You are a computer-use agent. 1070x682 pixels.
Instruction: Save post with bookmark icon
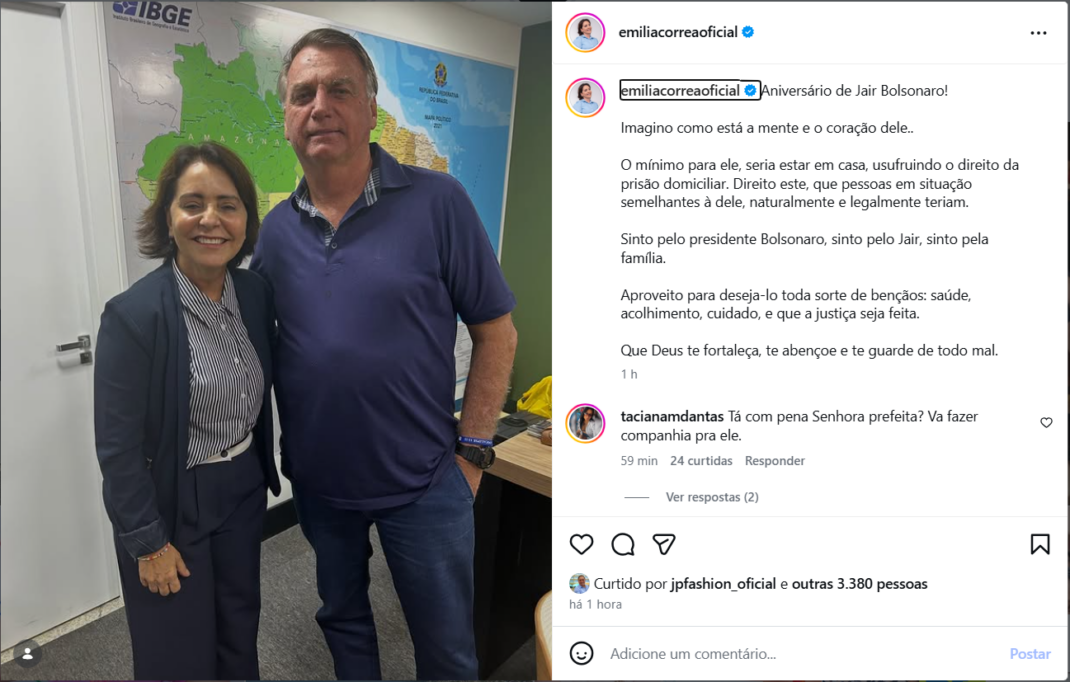coord(1040,544)
